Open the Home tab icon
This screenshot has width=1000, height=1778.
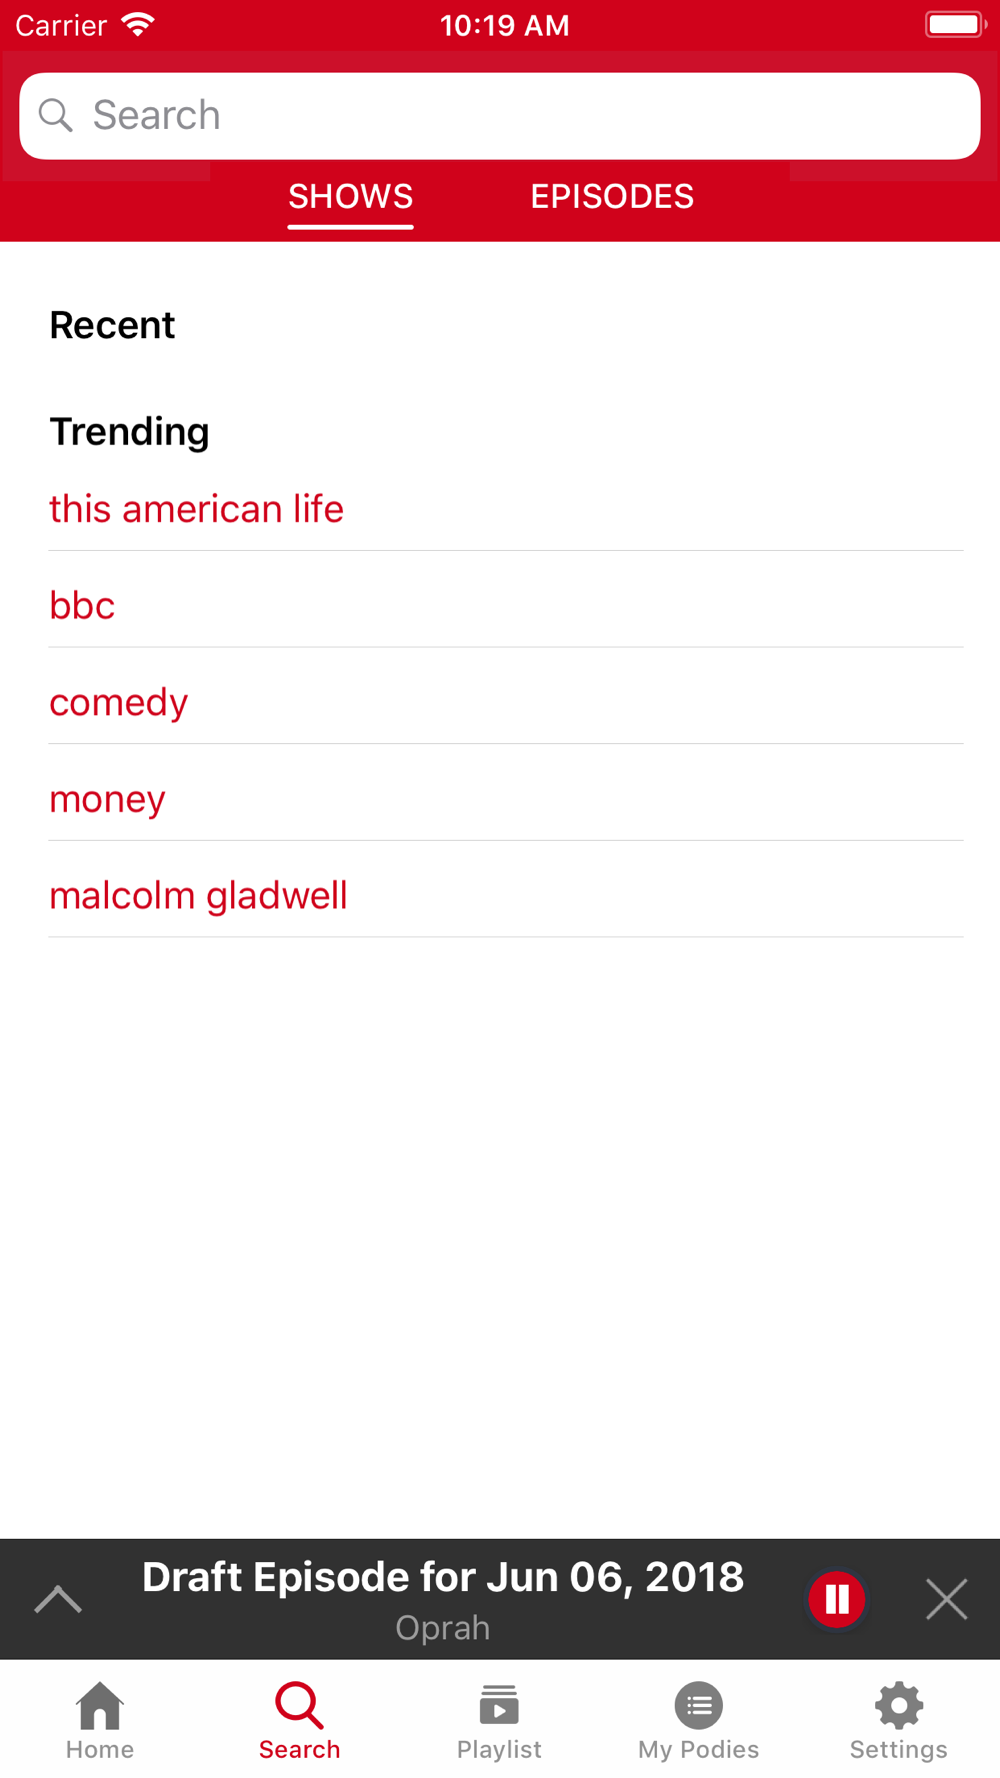[x=100, y=1705]
